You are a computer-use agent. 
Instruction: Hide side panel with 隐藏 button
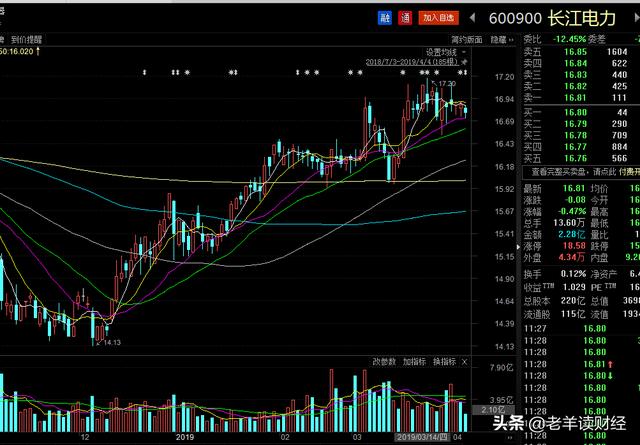pos(502,40)
